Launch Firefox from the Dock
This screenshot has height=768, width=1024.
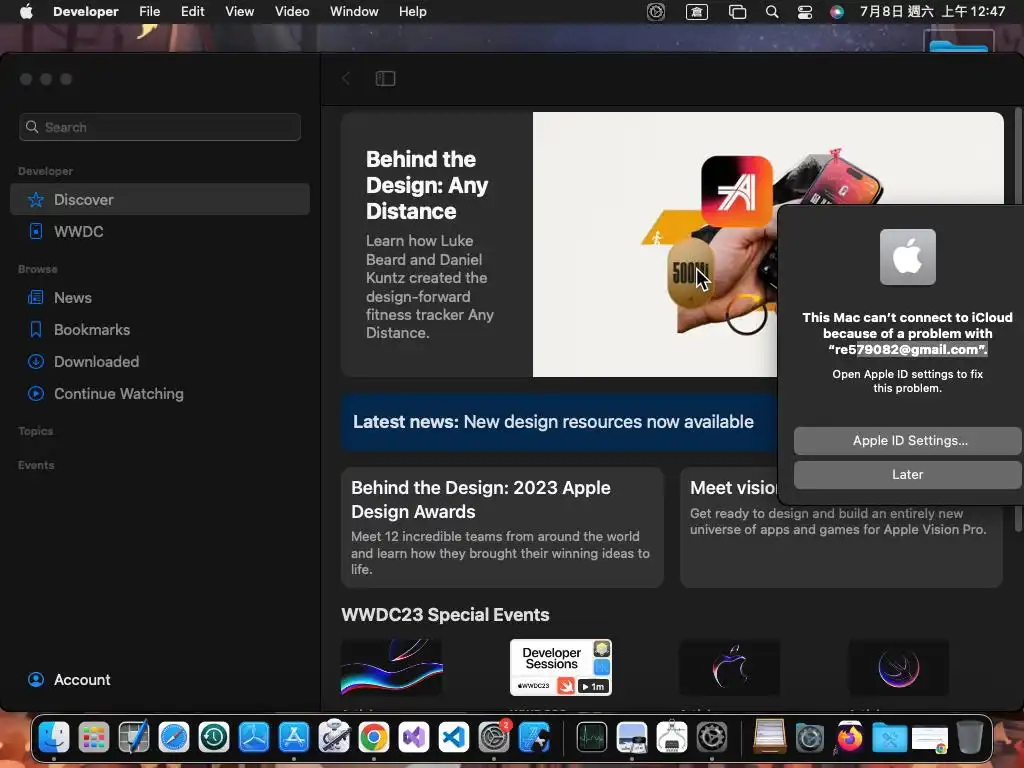pos(850,738)
